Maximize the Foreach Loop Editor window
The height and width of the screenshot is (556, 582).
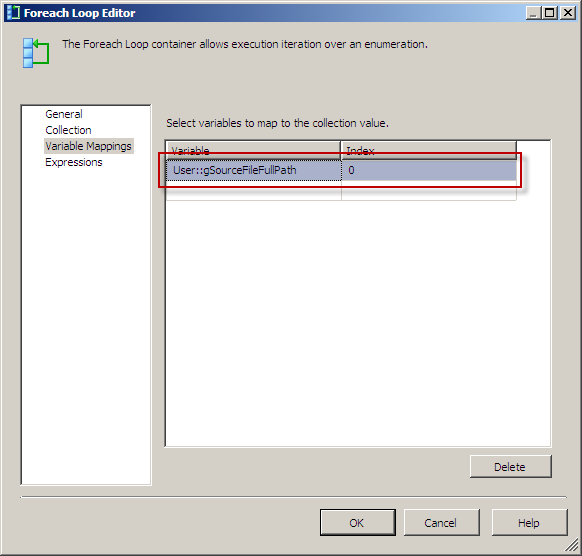[550, 13]
